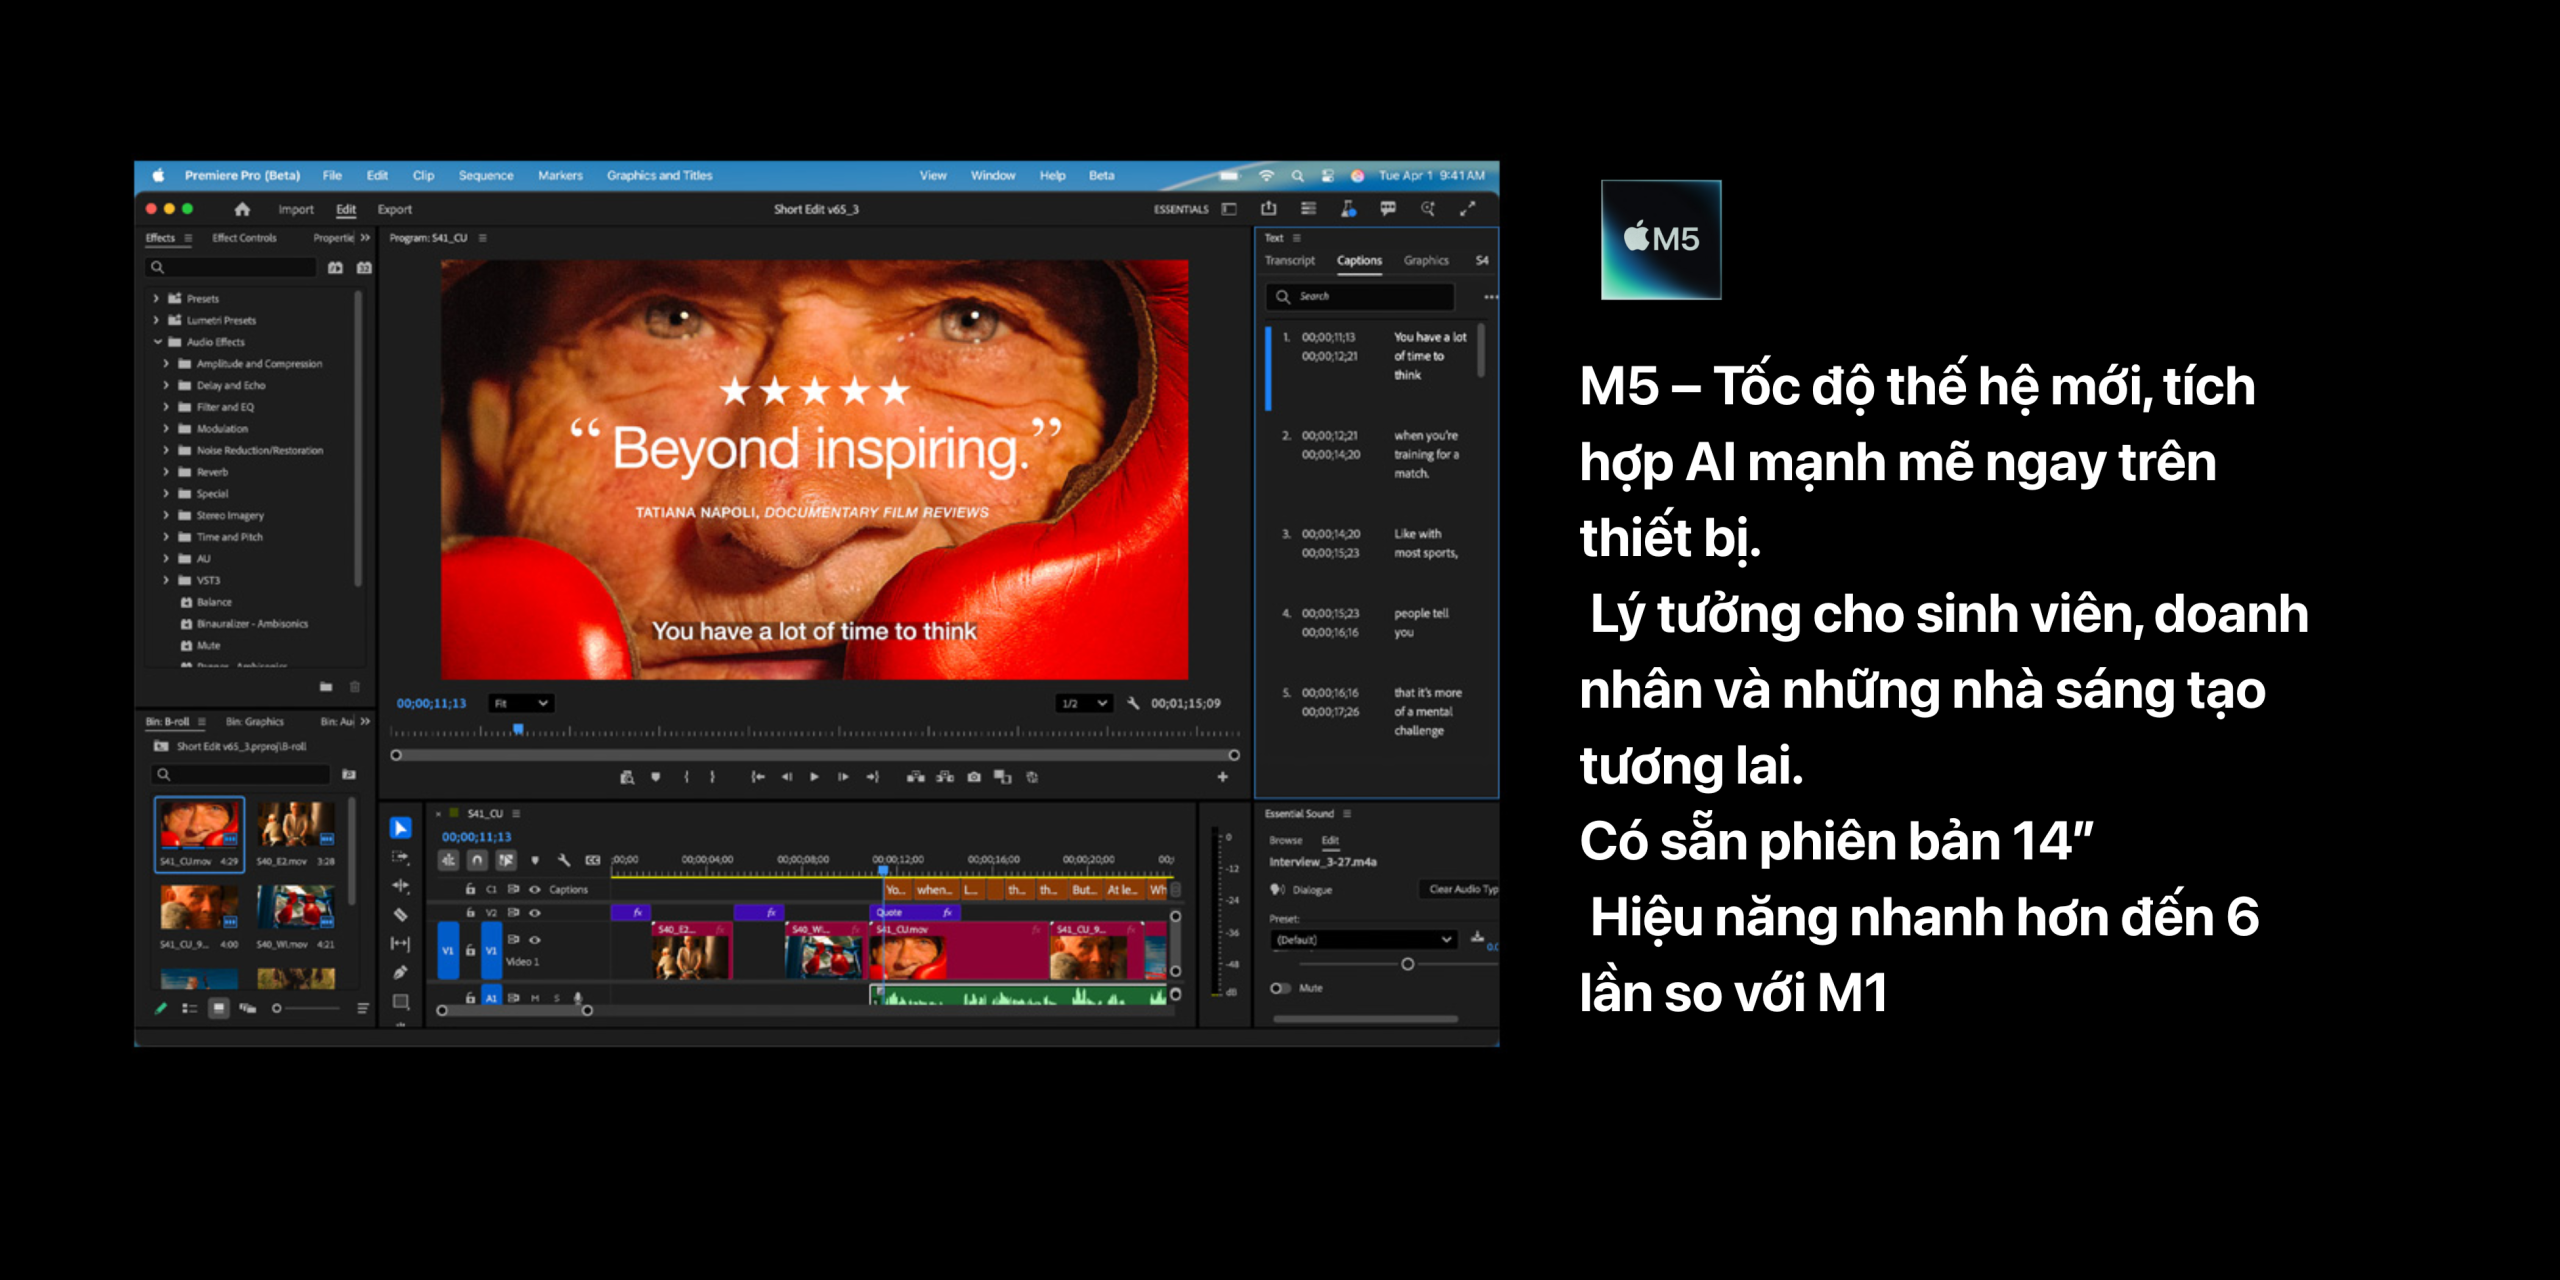
Task: Click the Home icon
Action: coord(242,209)
